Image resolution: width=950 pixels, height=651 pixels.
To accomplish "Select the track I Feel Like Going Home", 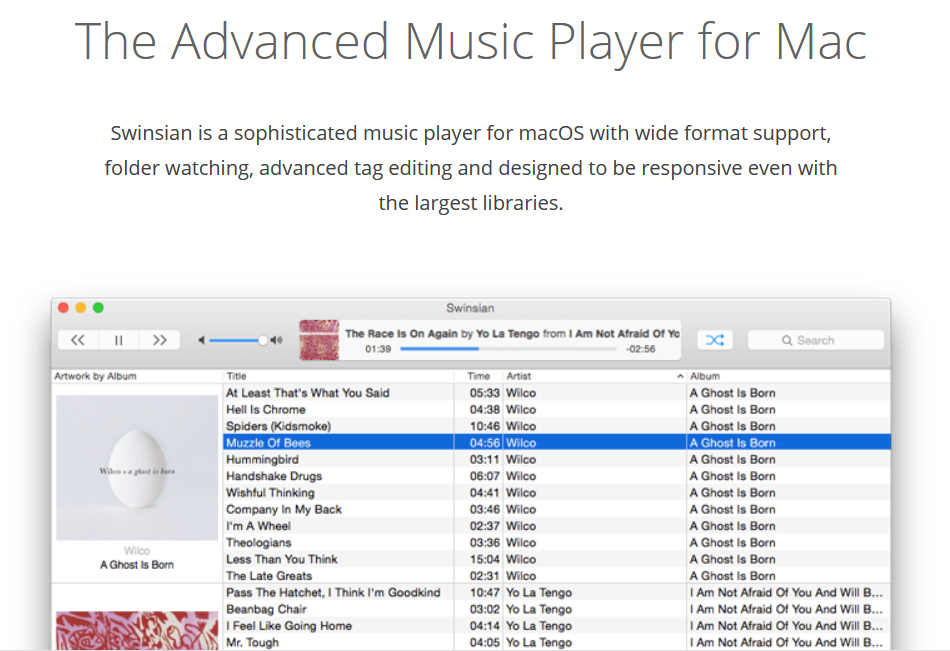I will coord(556,626).
